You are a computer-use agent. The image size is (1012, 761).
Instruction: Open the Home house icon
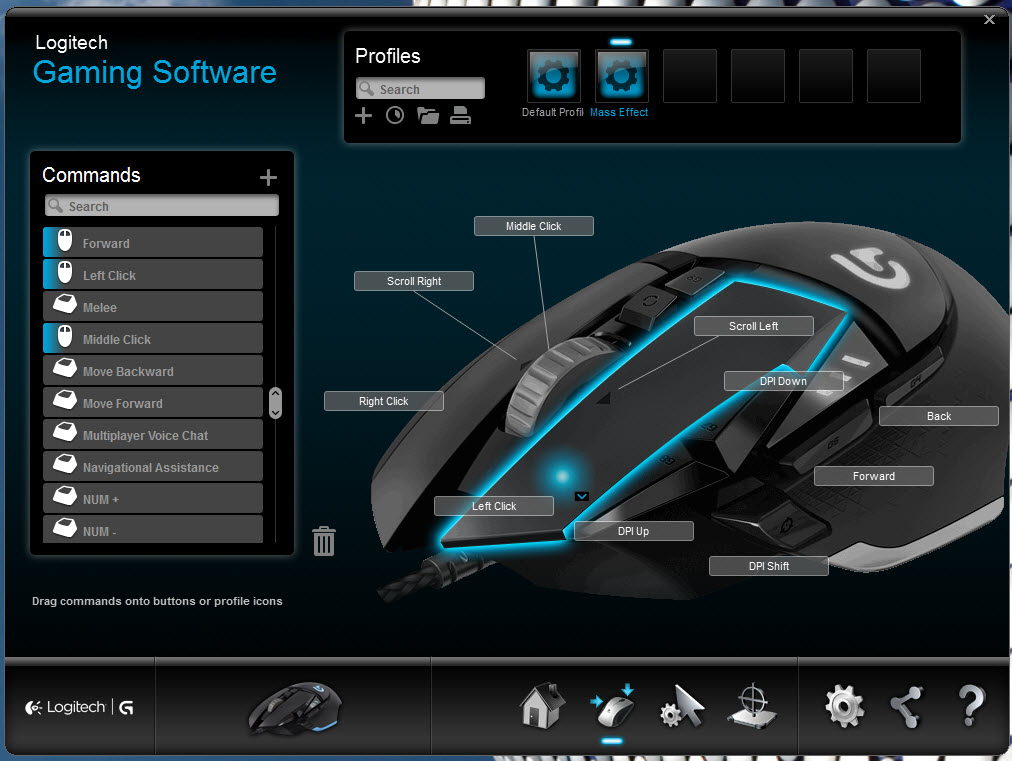(x=543, y=705)
